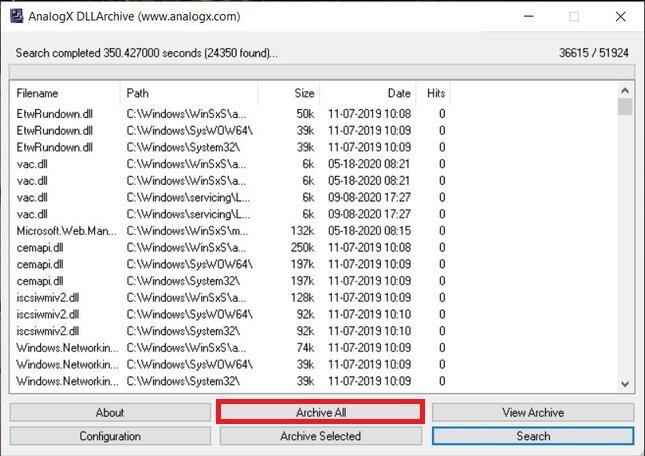Click the vertical scrollbar thumb
Image resolution: width=645 pixels, height=456 pixels.
point(625,107)
